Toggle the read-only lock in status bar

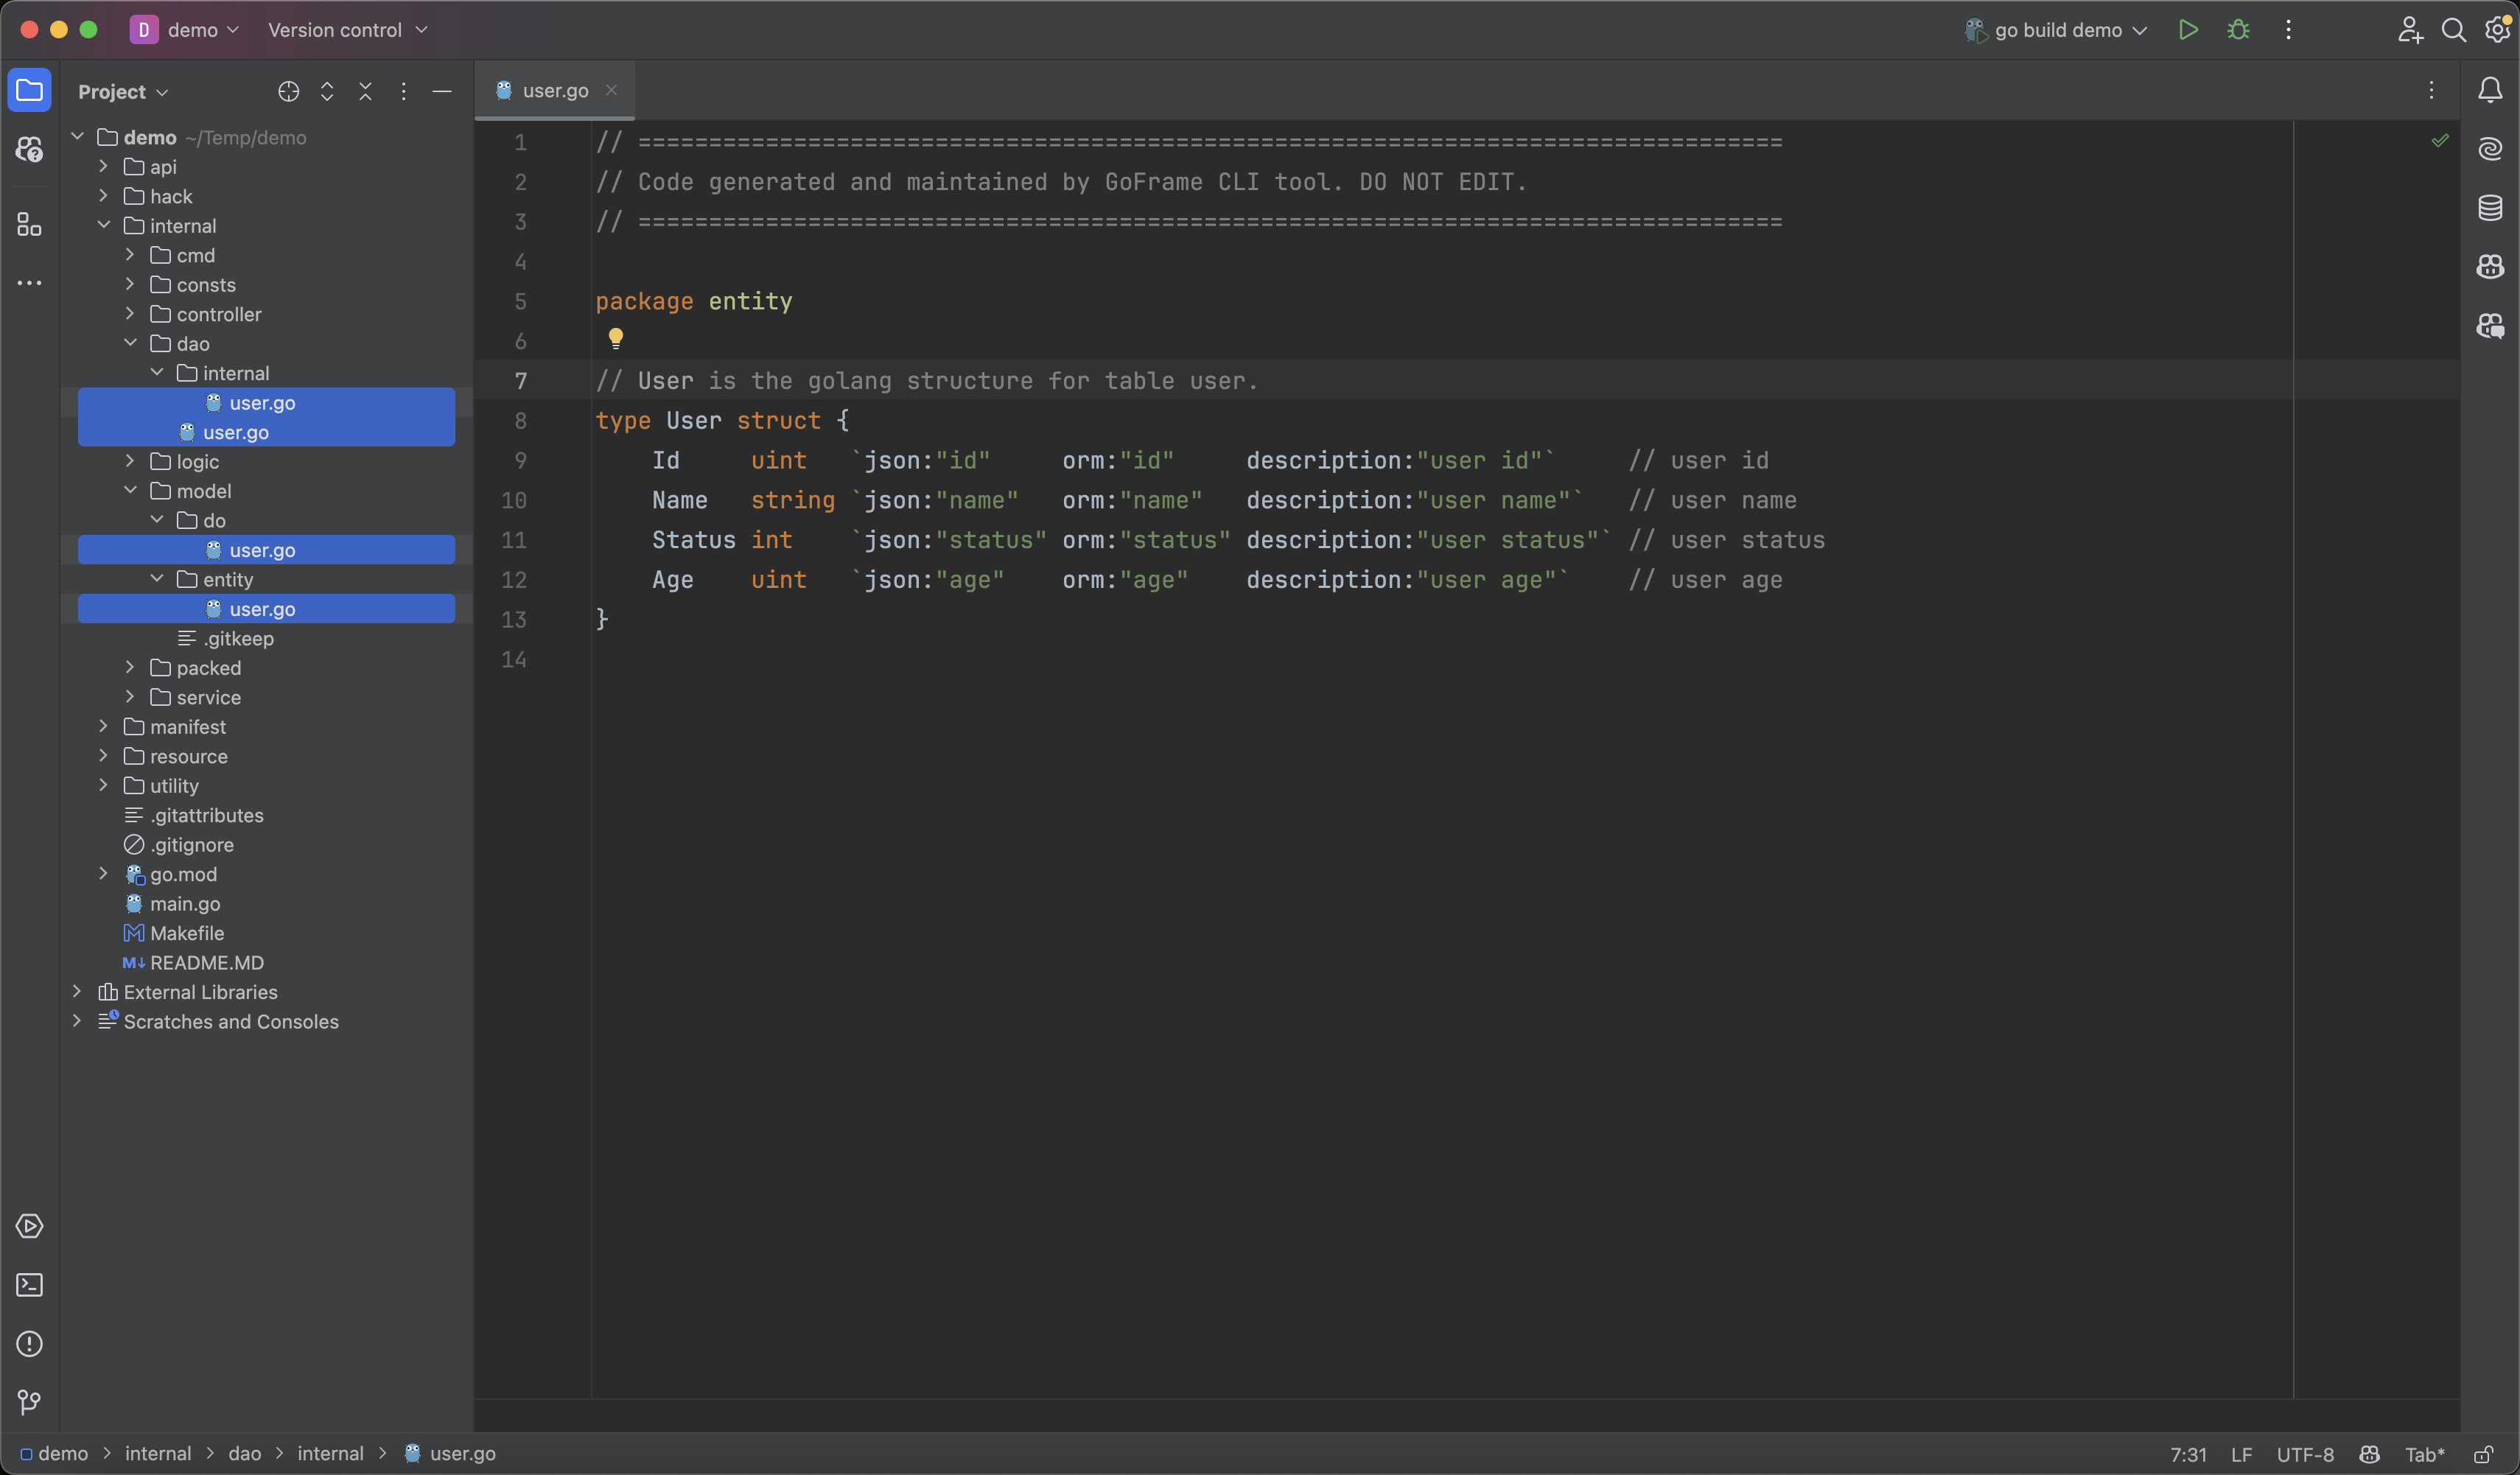tap(2483, 1454)
